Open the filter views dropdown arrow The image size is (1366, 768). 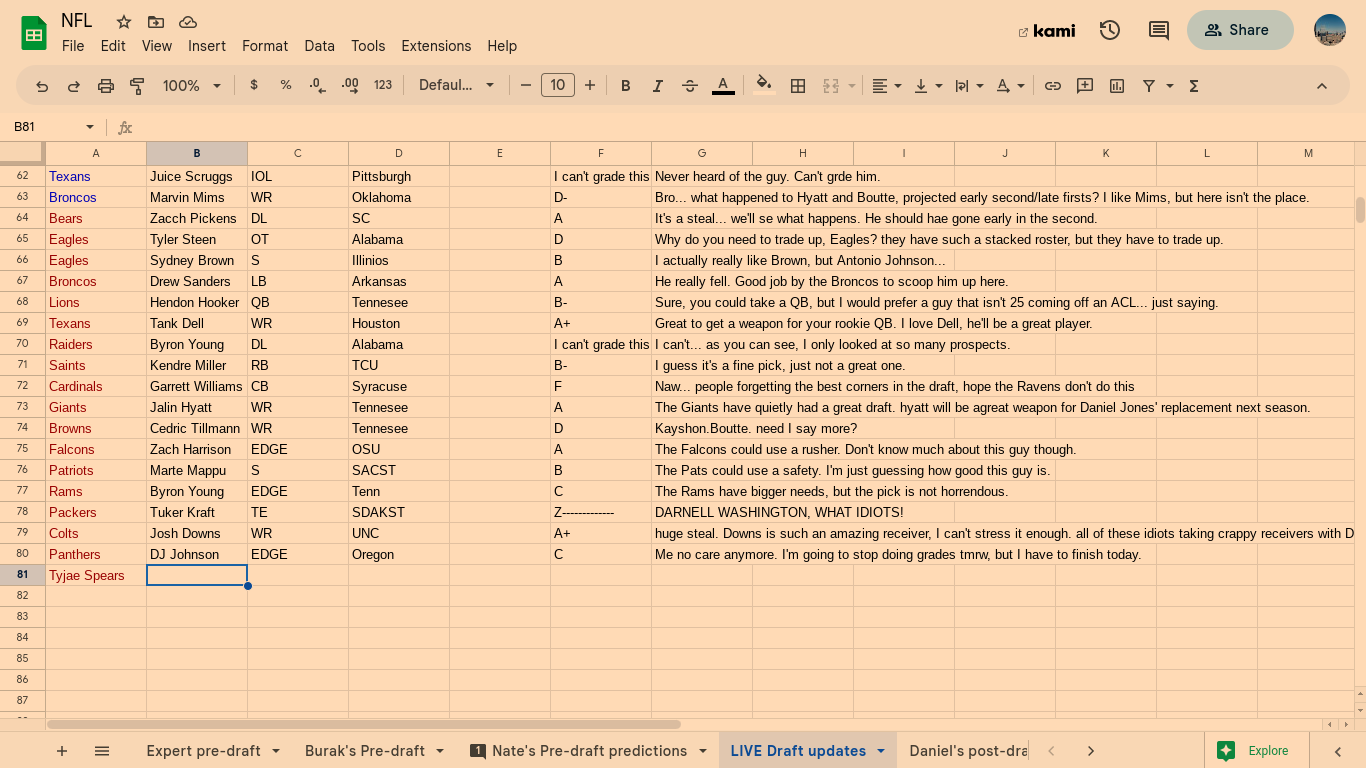point(1170,86)
